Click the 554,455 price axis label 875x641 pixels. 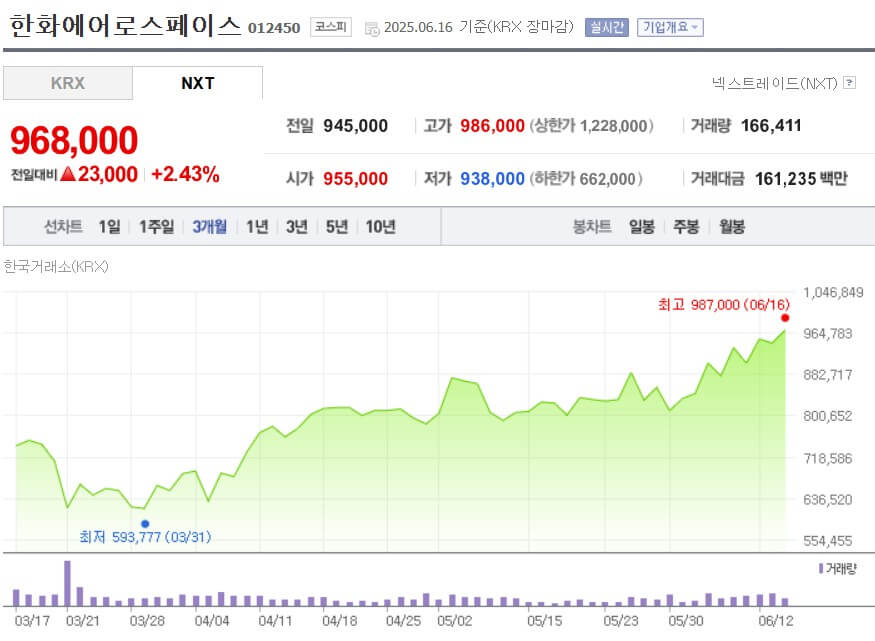[828, 541]
